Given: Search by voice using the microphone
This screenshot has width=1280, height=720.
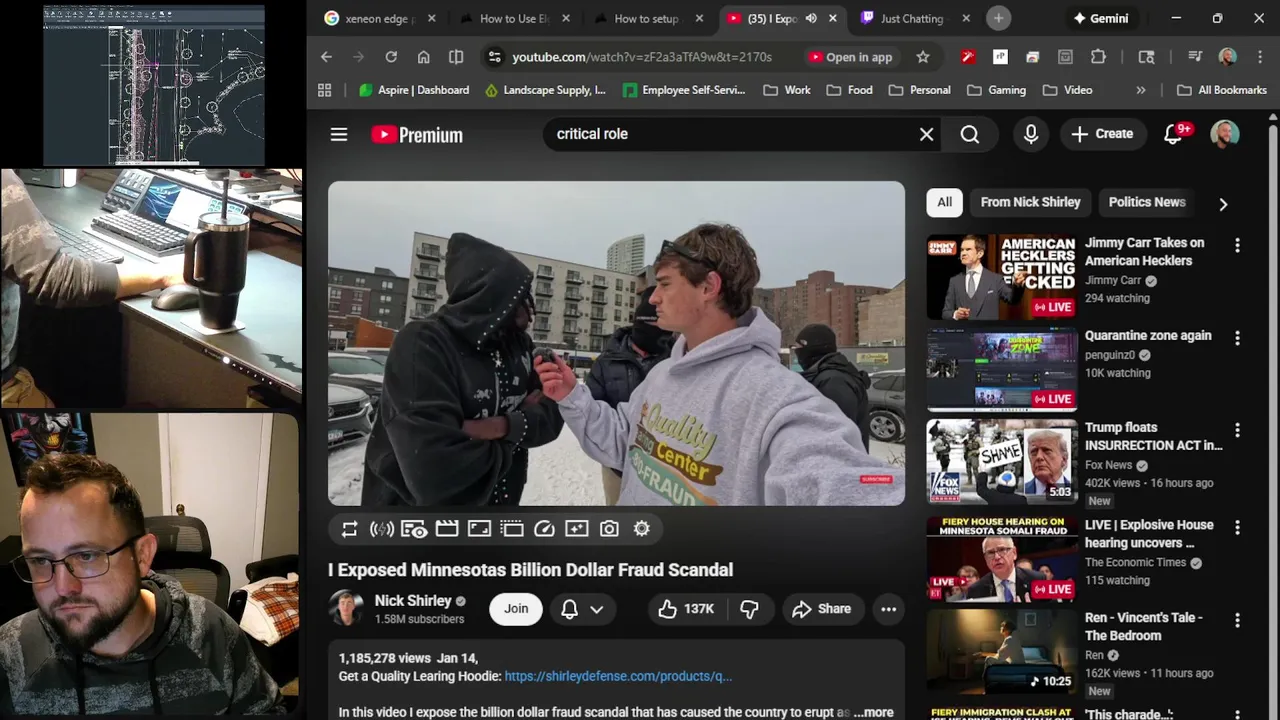Looking at the screenshot, I should (x=1031, y=134).
